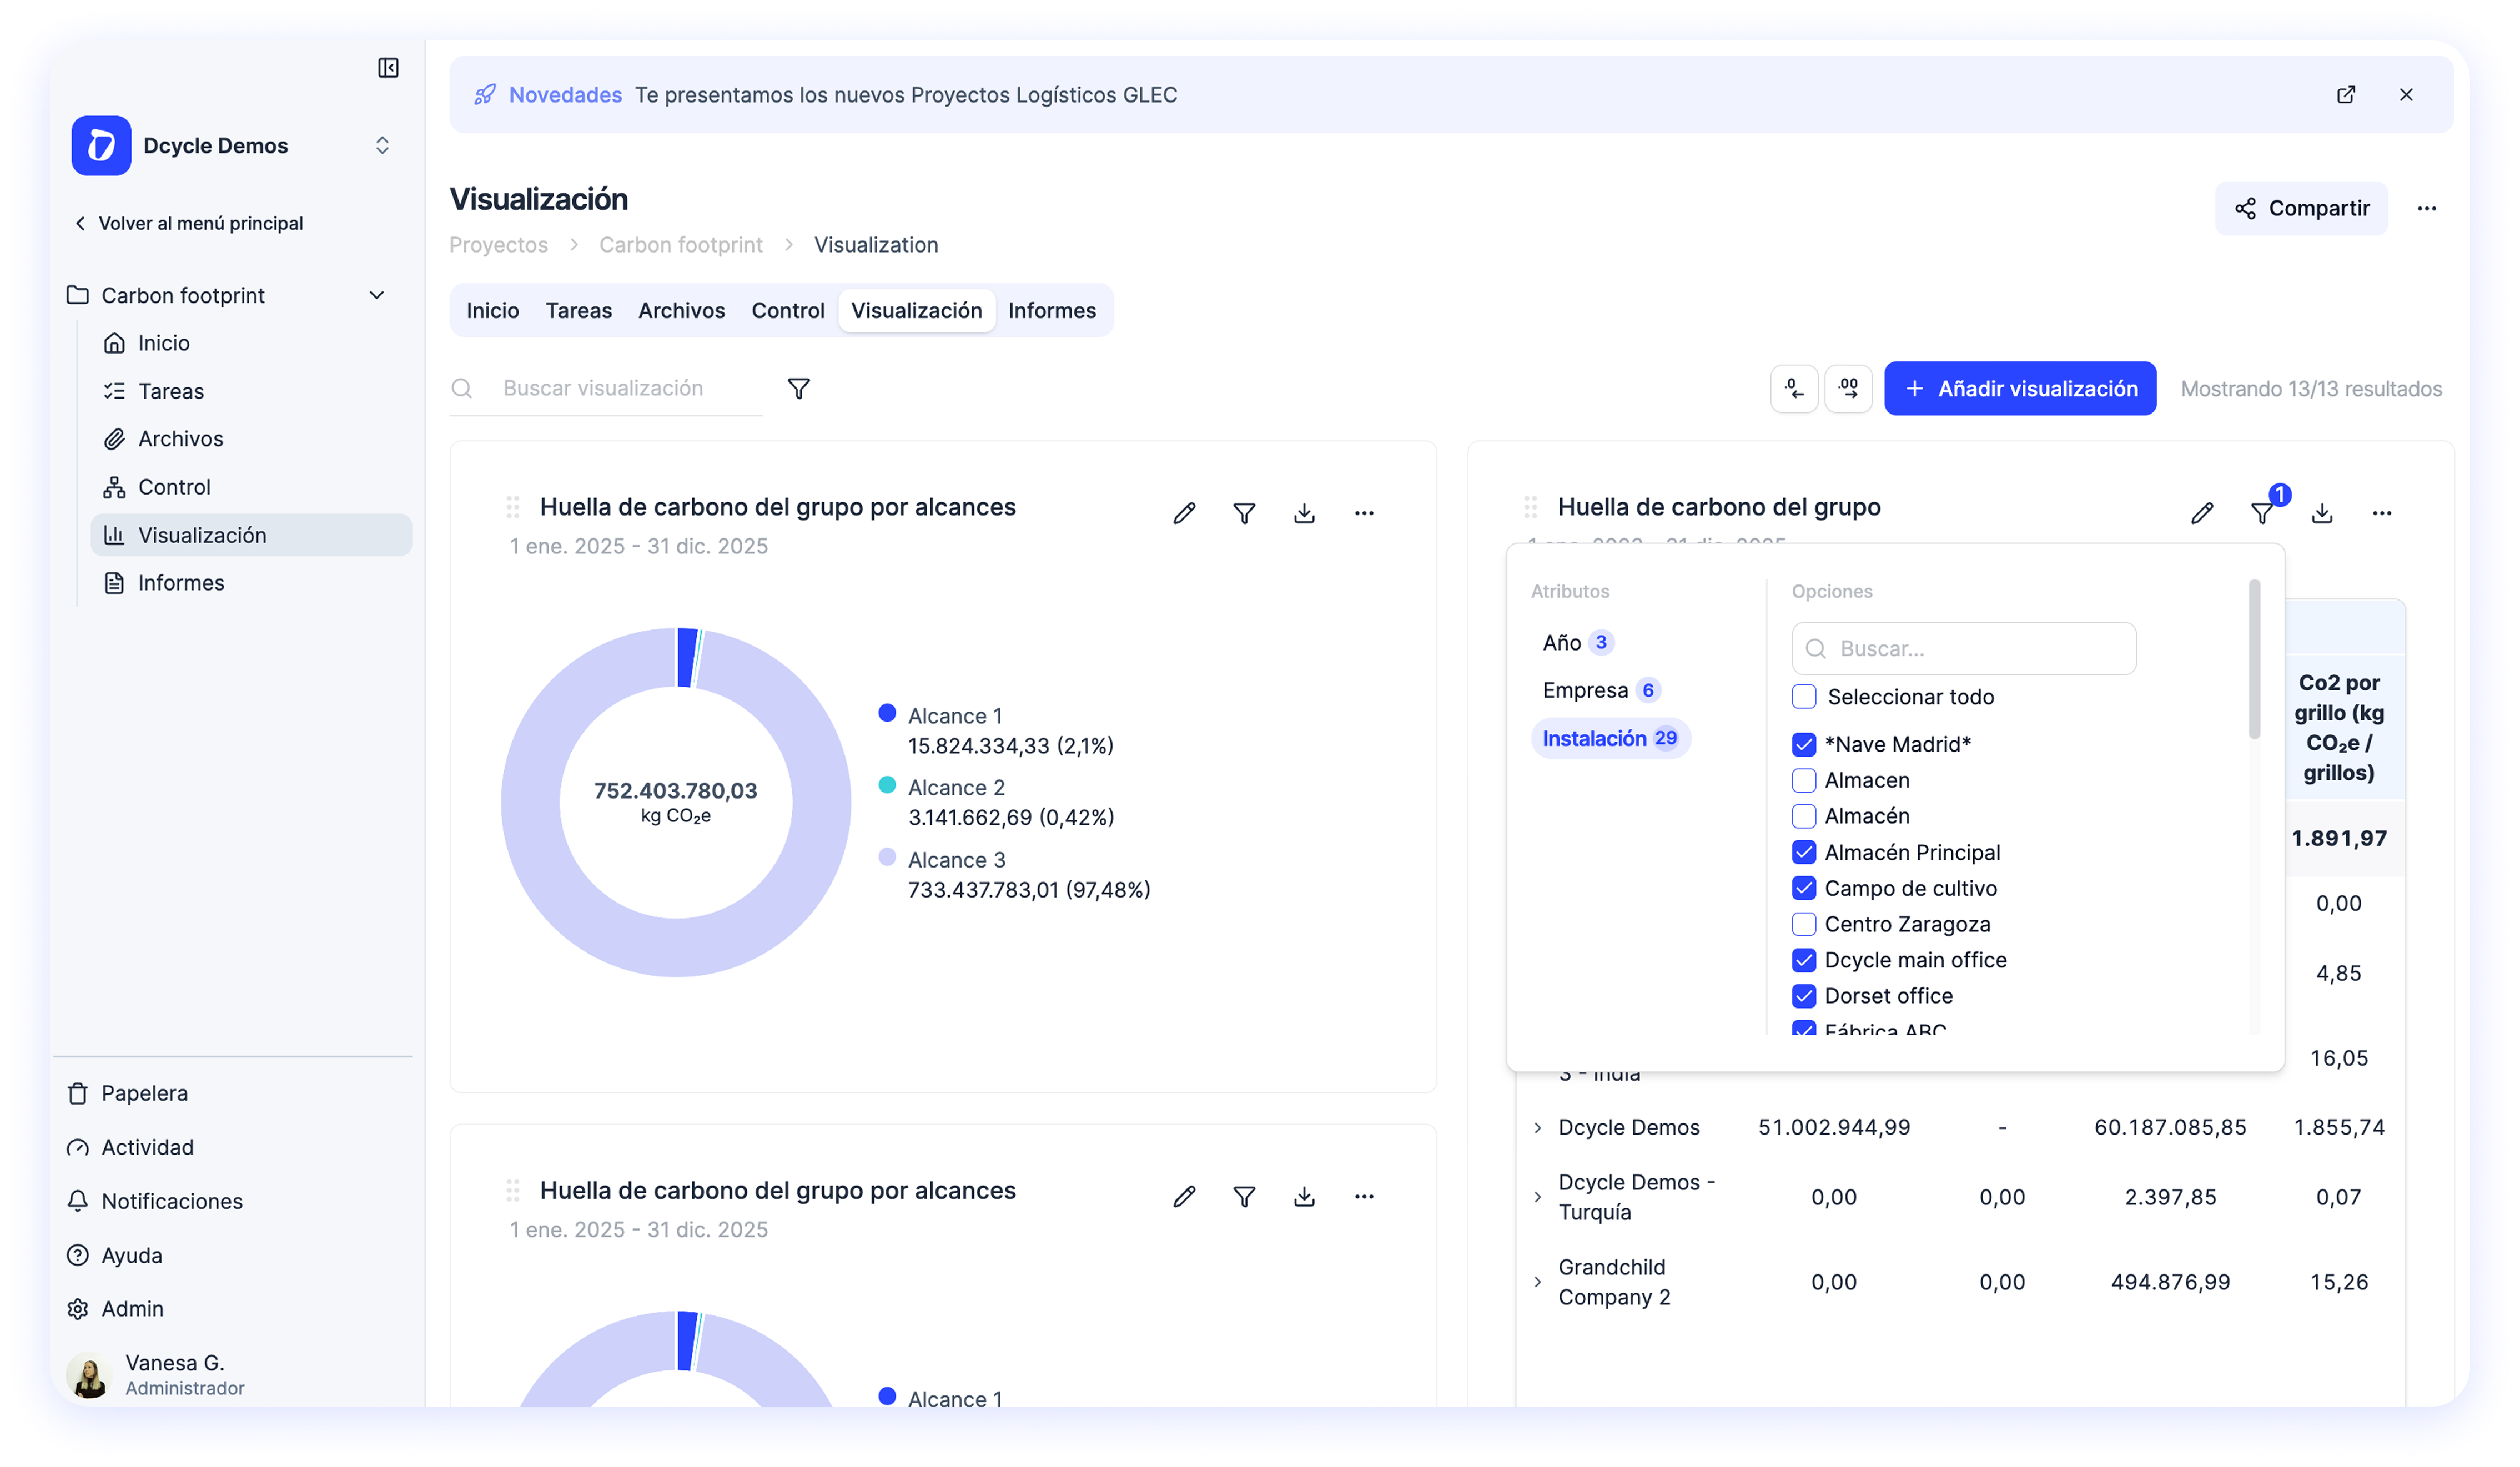The height and width of the screenshot is (1467, 2520).
Task: Uncheck the *Nave Madrid* installation
Action: coord(1804,744)
